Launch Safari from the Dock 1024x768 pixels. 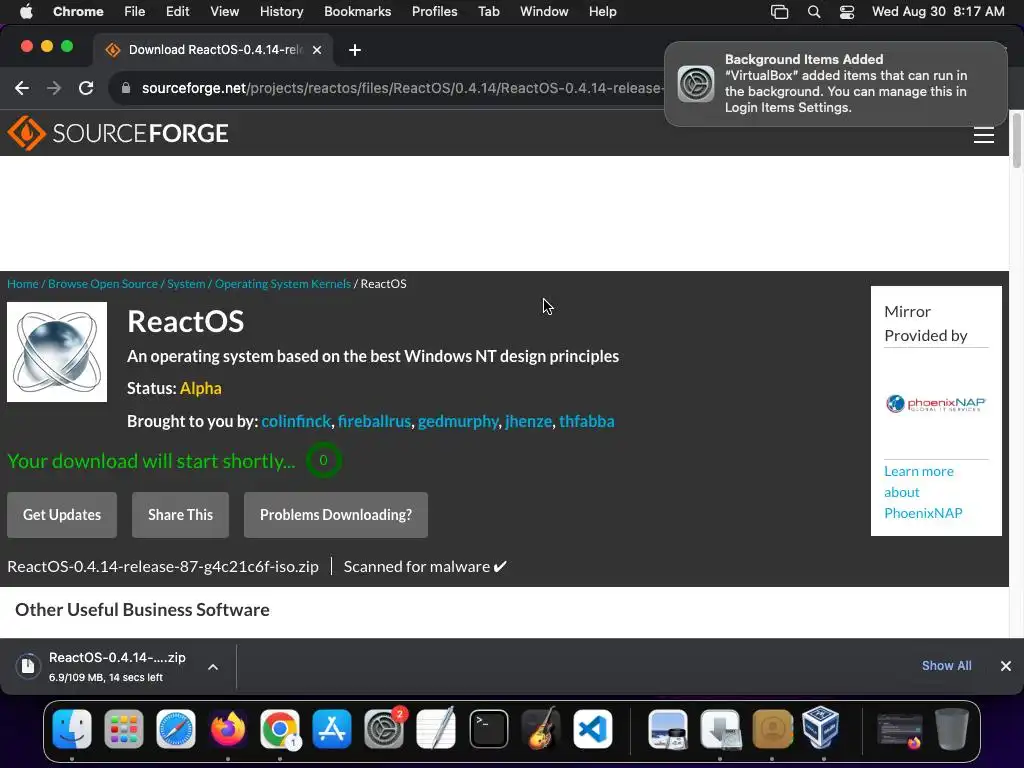[x=176, y=729]
